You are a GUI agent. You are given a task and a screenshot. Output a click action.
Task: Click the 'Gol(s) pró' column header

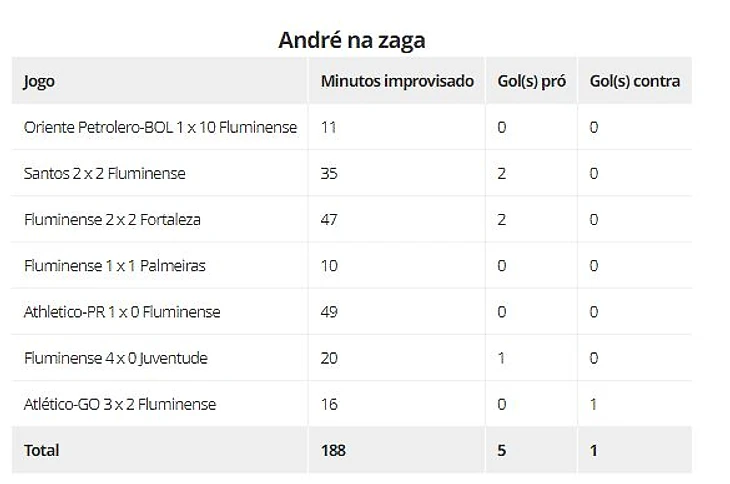coord(531,81)
